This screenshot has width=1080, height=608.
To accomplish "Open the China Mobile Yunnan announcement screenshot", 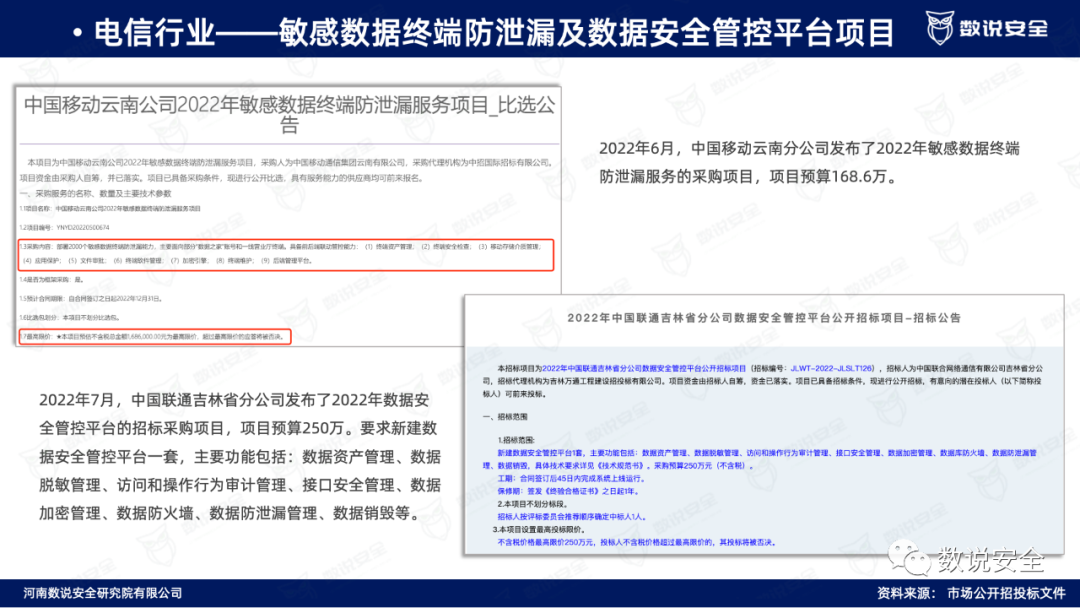I will tap(288, 216).
